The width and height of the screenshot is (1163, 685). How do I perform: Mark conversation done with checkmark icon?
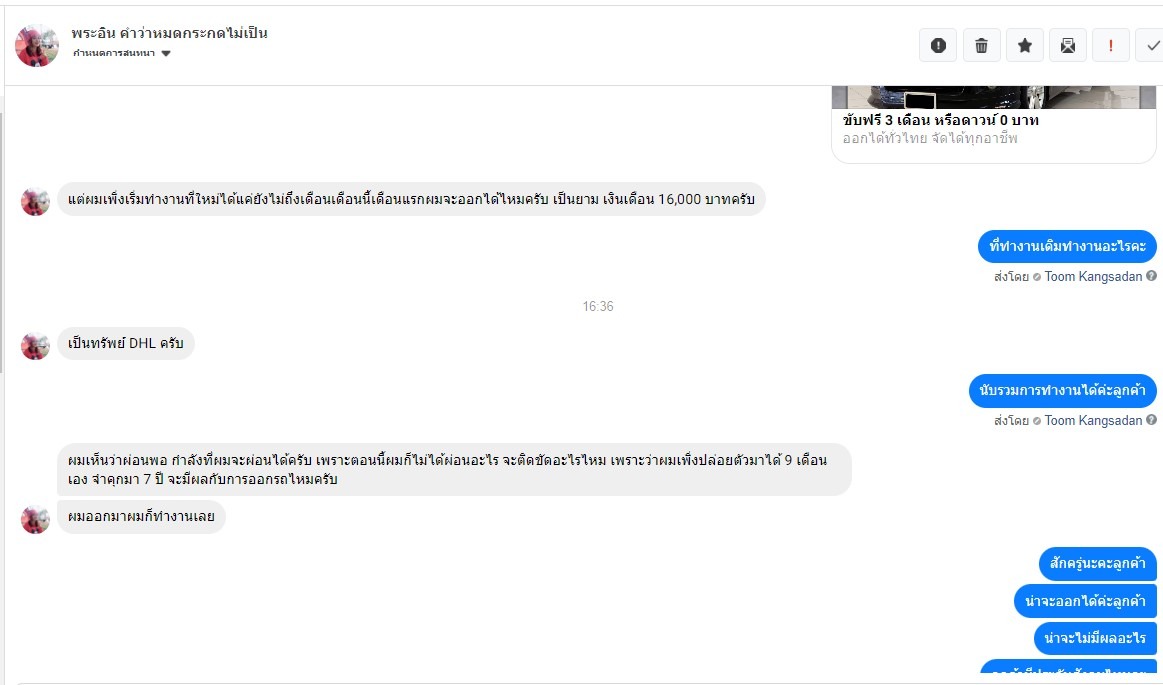point(1151,46)
